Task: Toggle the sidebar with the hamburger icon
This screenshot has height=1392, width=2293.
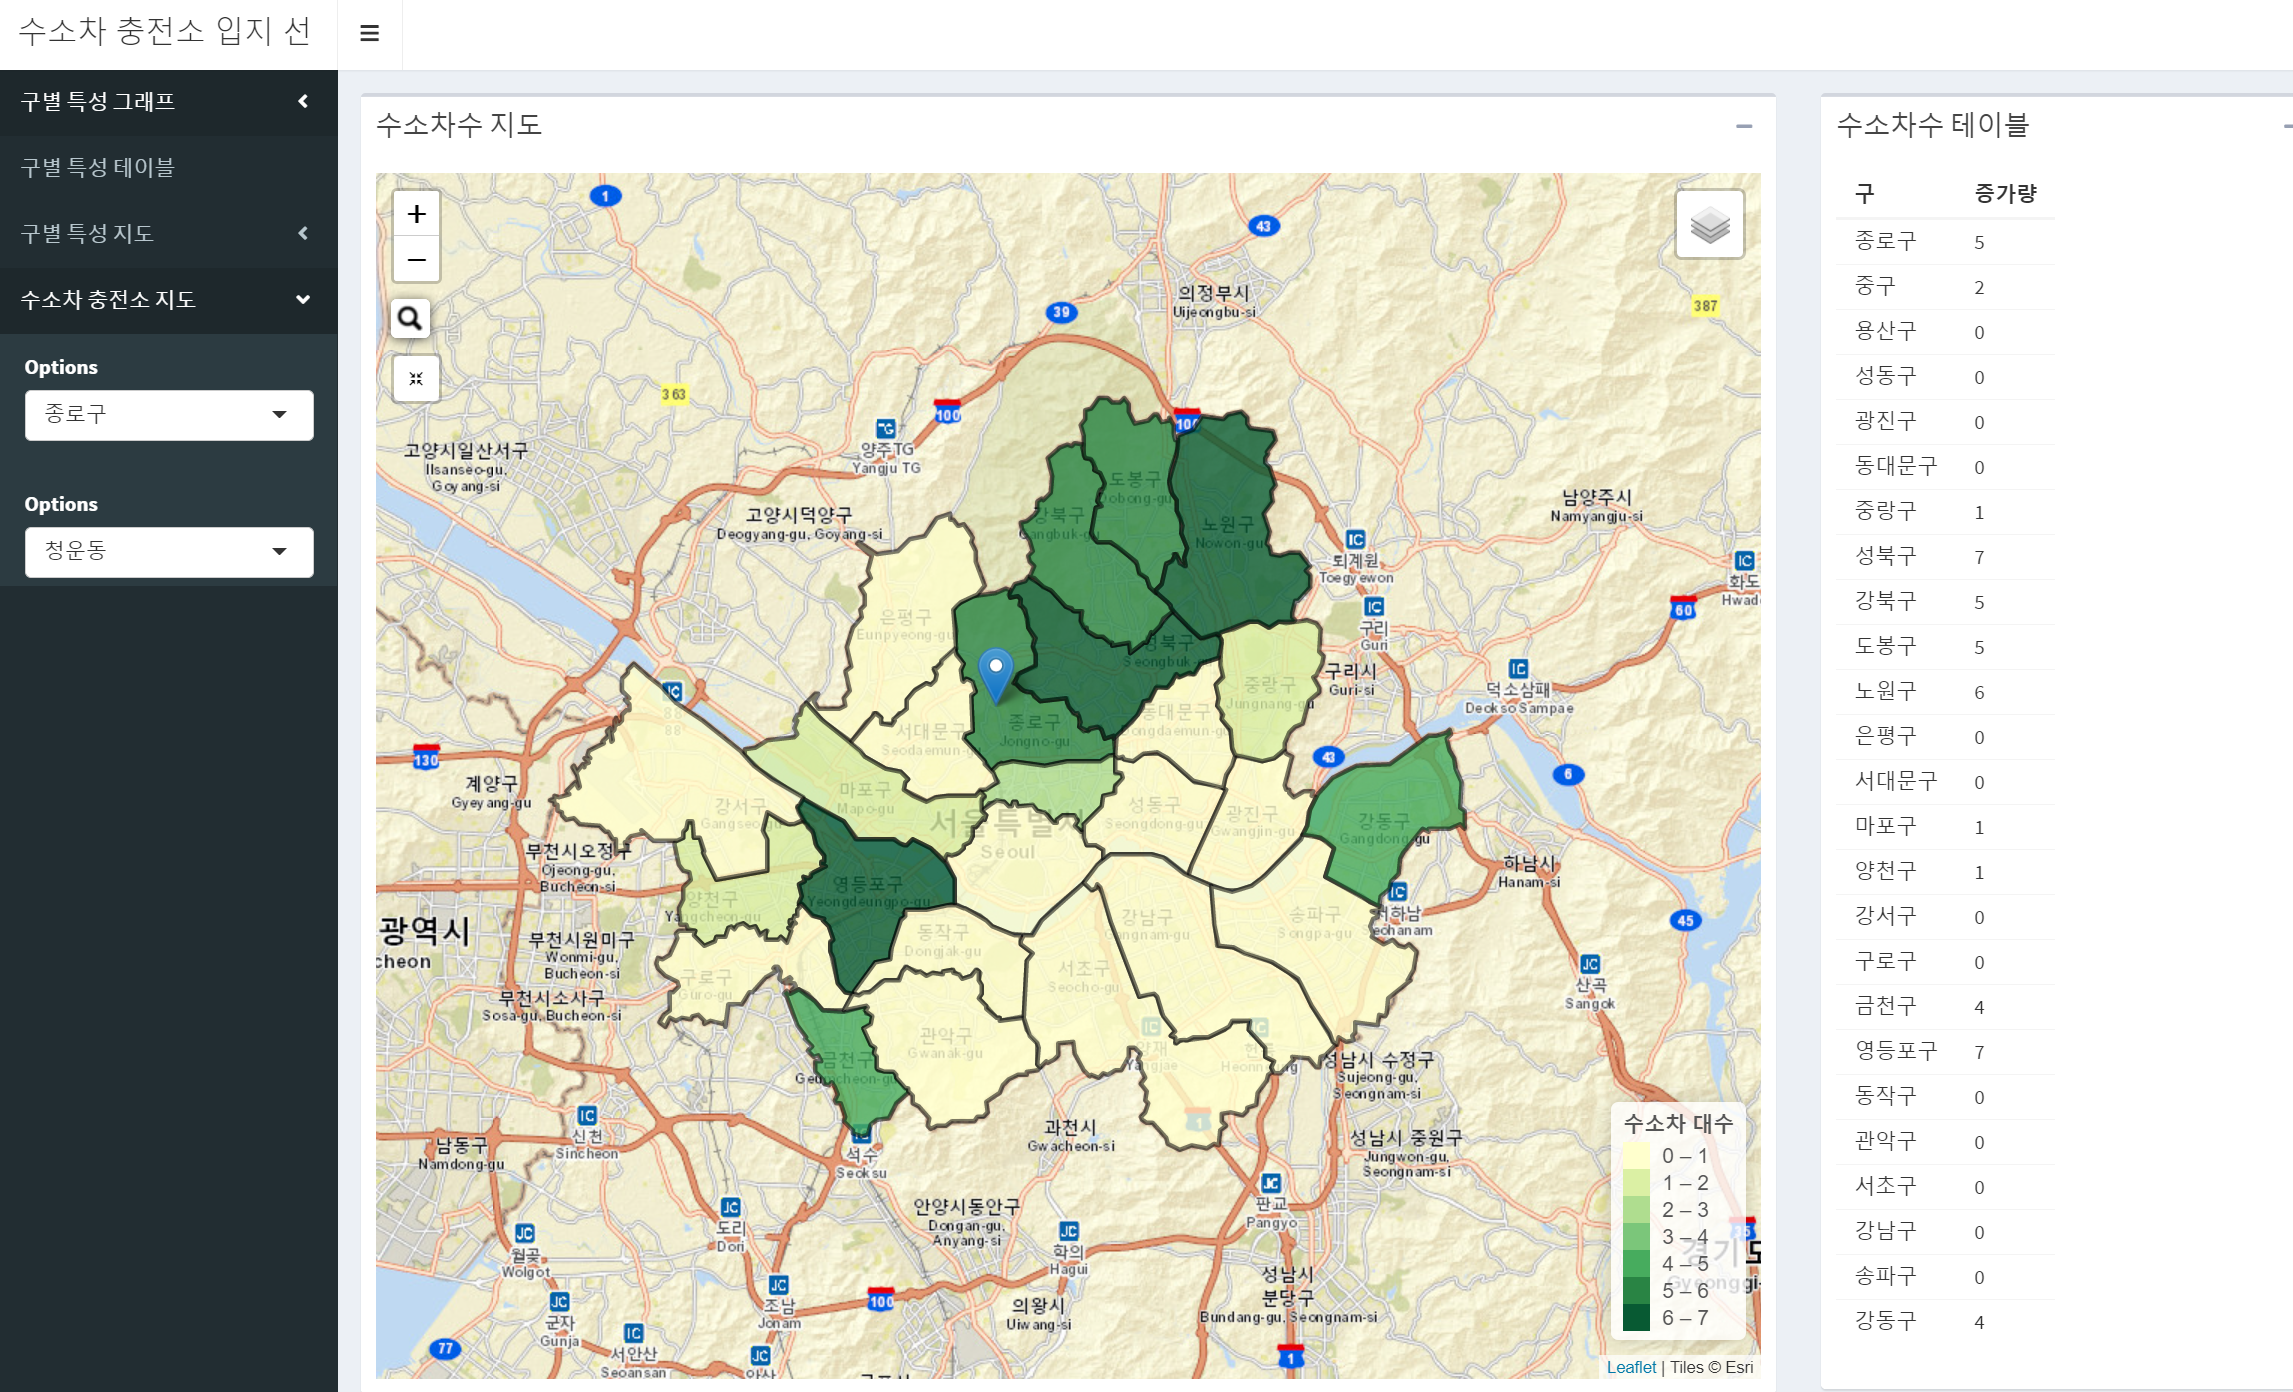Action: [x=369, y=33]
